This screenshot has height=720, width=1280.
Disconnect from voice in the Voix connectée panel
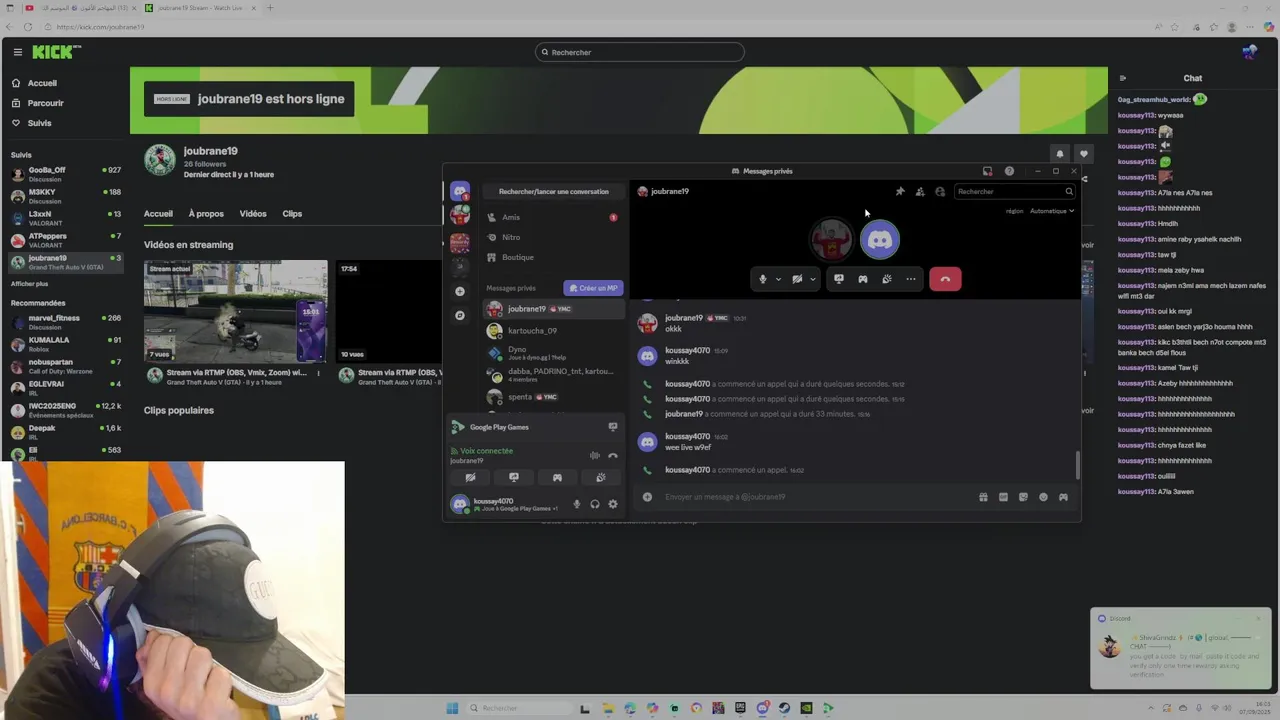[613, 455]
